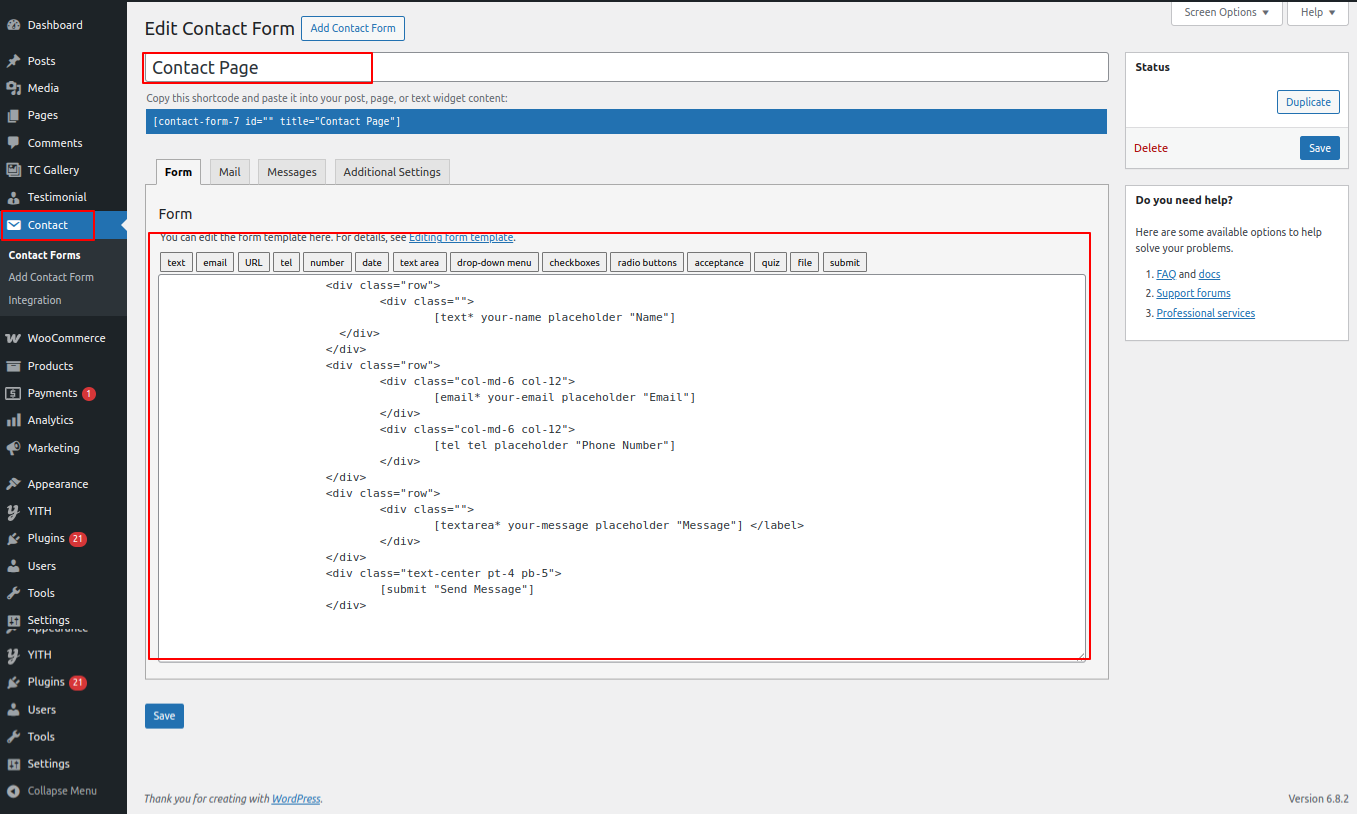This screenshot has height=815, width=1357.
Task: Insert an acceptance form-tag
Action: tap(719, 262)
